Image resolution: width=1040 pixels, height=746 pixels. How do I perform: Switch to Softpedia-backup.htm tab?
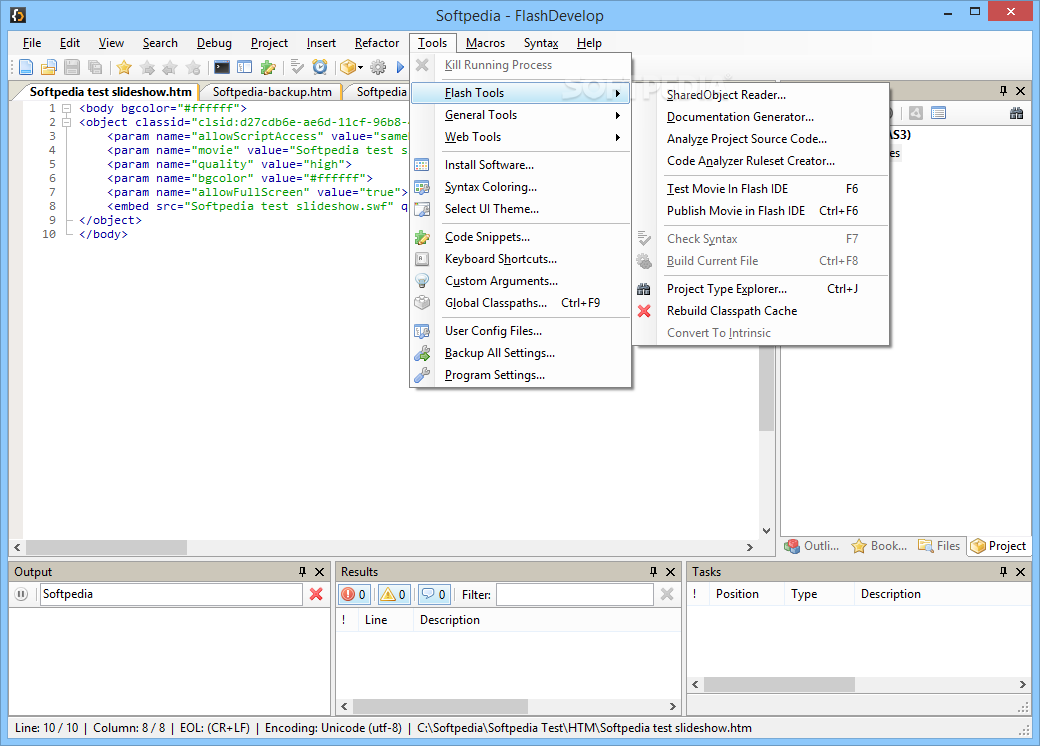coord(272,92)
